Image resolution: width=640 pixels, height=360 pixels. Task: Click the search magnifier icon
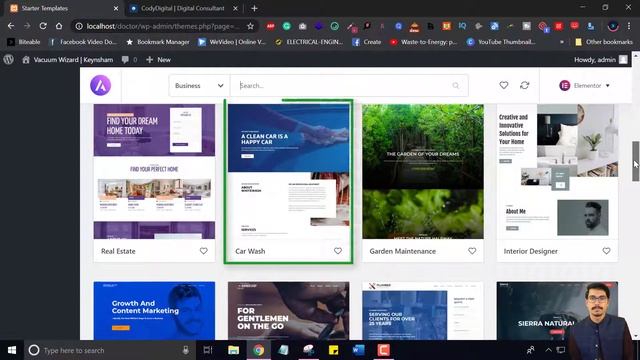pyautogui.click(x=456, y=85)
